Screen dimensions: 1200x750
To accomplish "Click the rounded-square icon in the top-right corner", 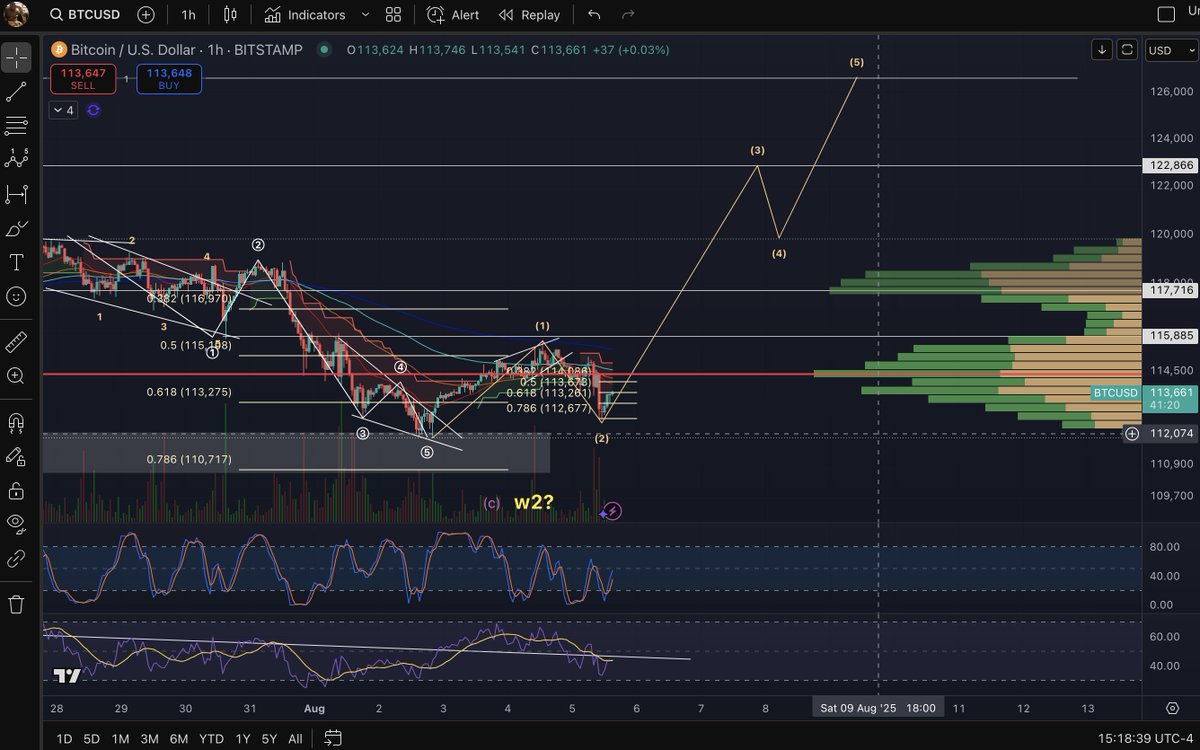I will (x=1166, y=14).
